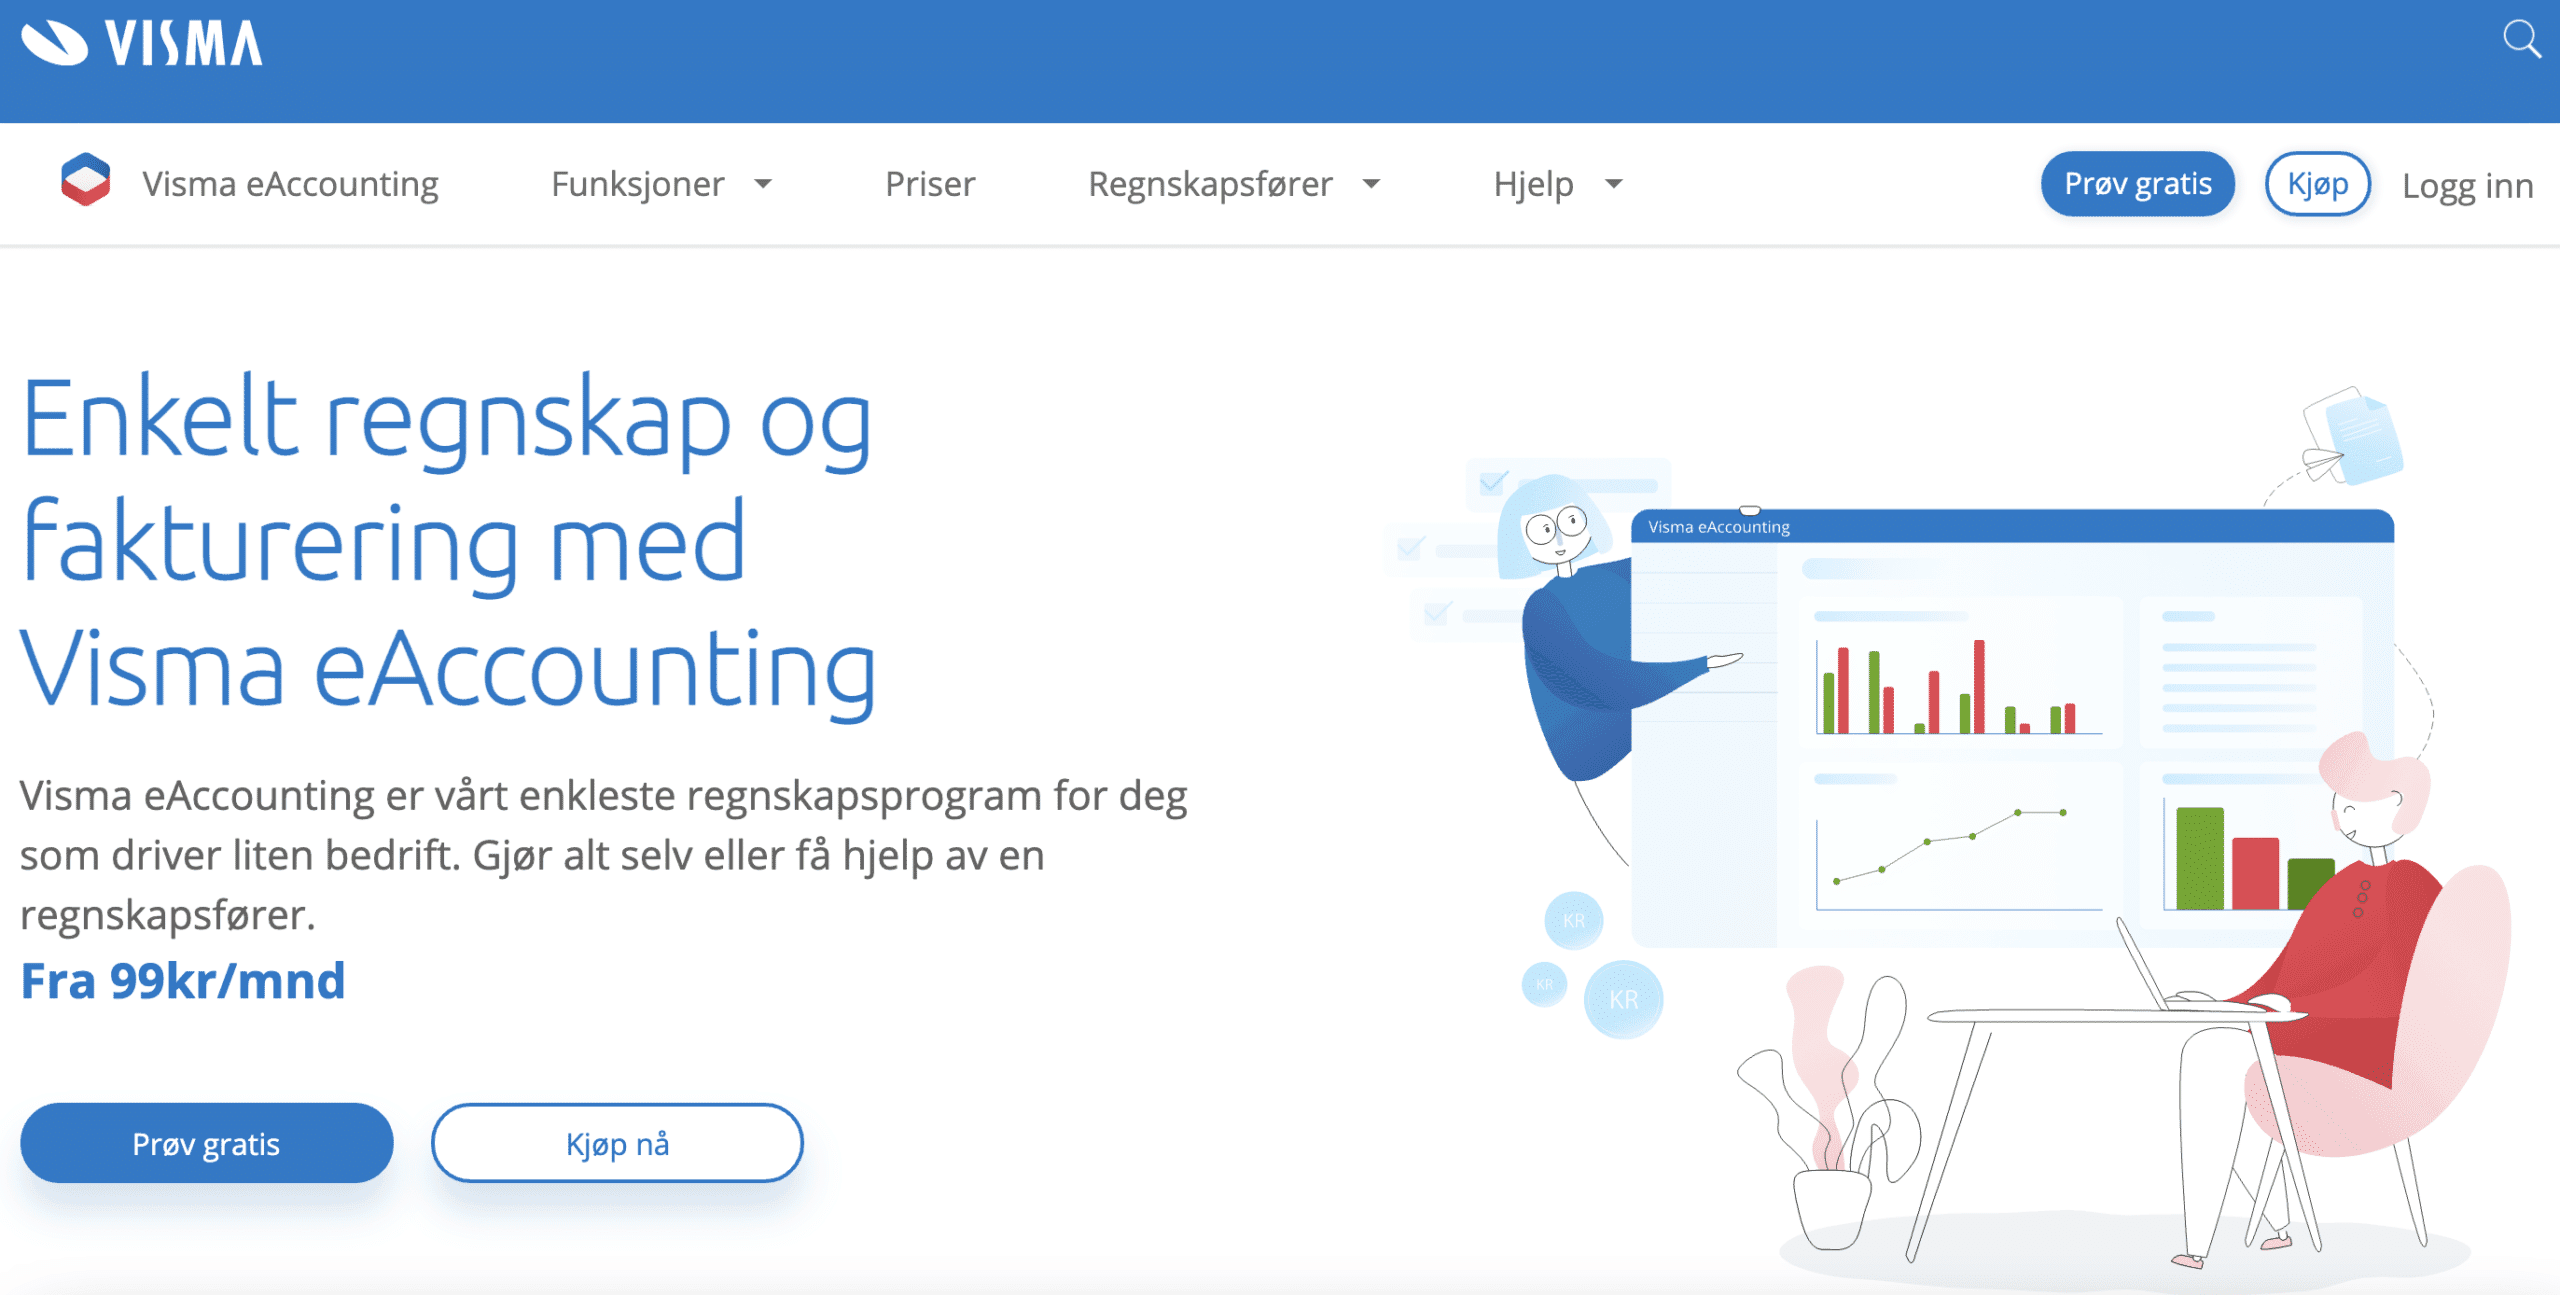This screenshot has height=1295, width=2560.
Task: Click the Kjøp button in navigation
Action: 2318,184
